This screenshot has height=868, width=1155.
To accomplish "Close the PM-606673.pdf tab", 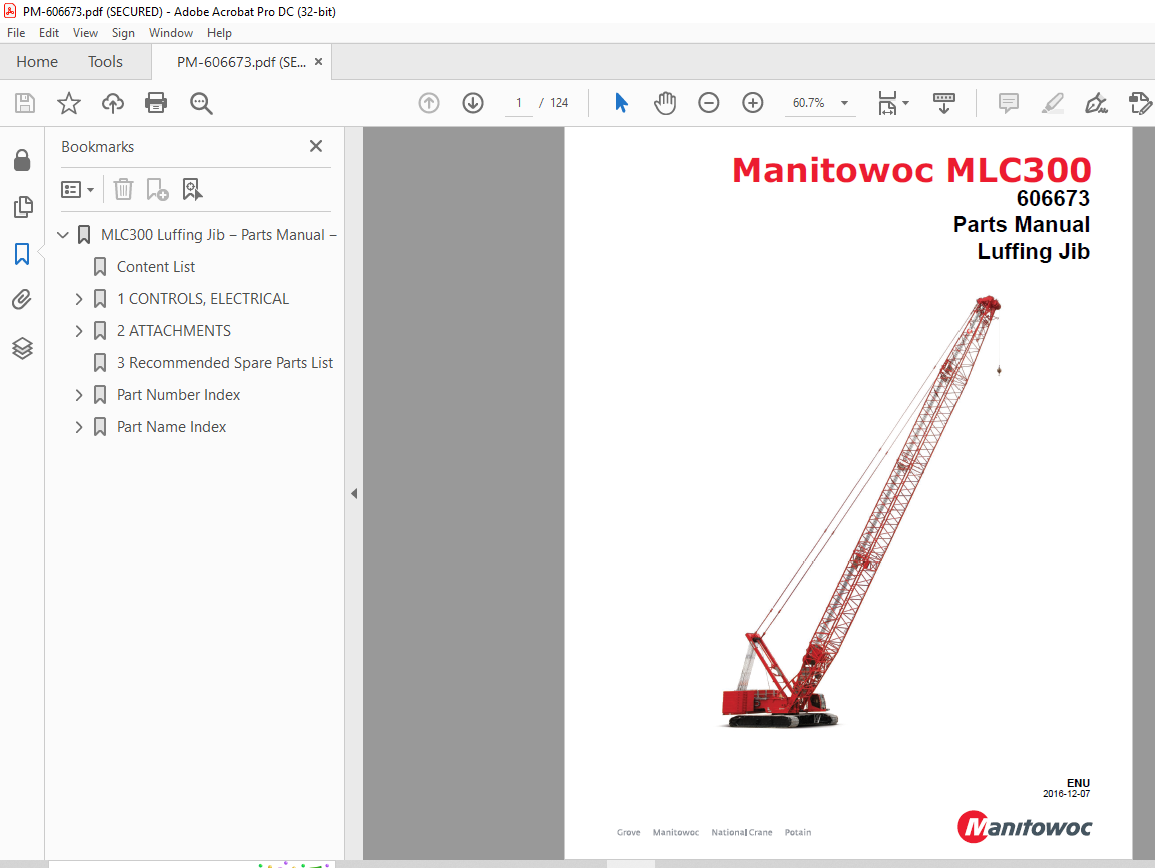I will point(318,62).
